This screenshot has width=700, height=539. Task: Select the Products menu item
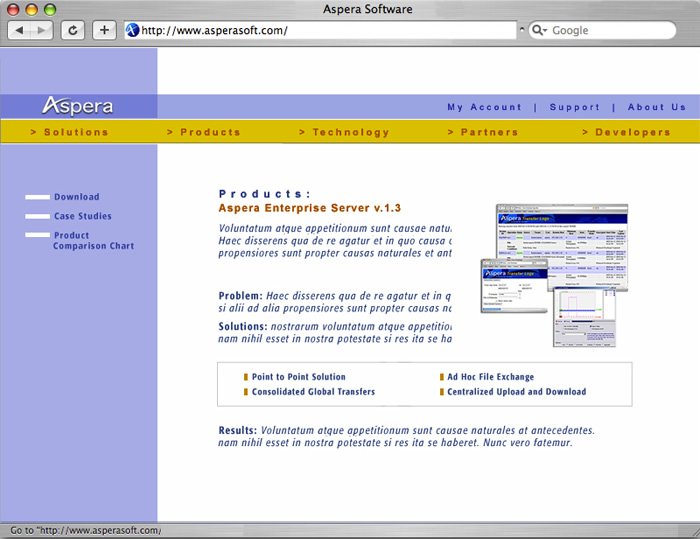point(204,132)
